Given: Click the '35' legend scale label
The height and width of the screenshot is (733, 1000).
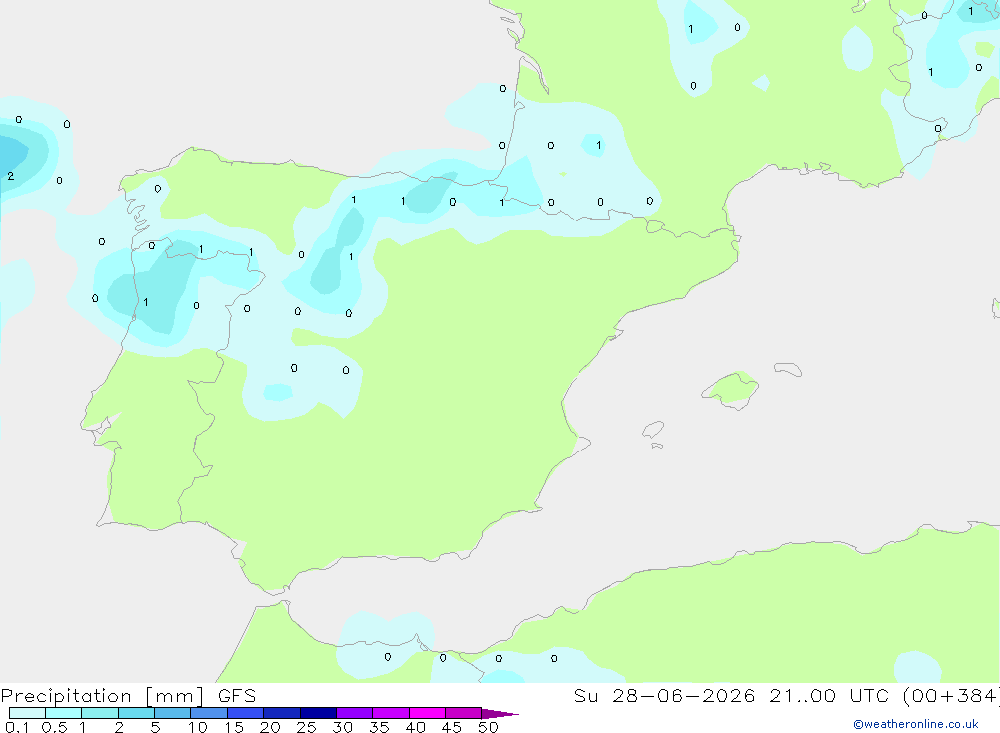Looking at the screenshot, I should point(379,727).
